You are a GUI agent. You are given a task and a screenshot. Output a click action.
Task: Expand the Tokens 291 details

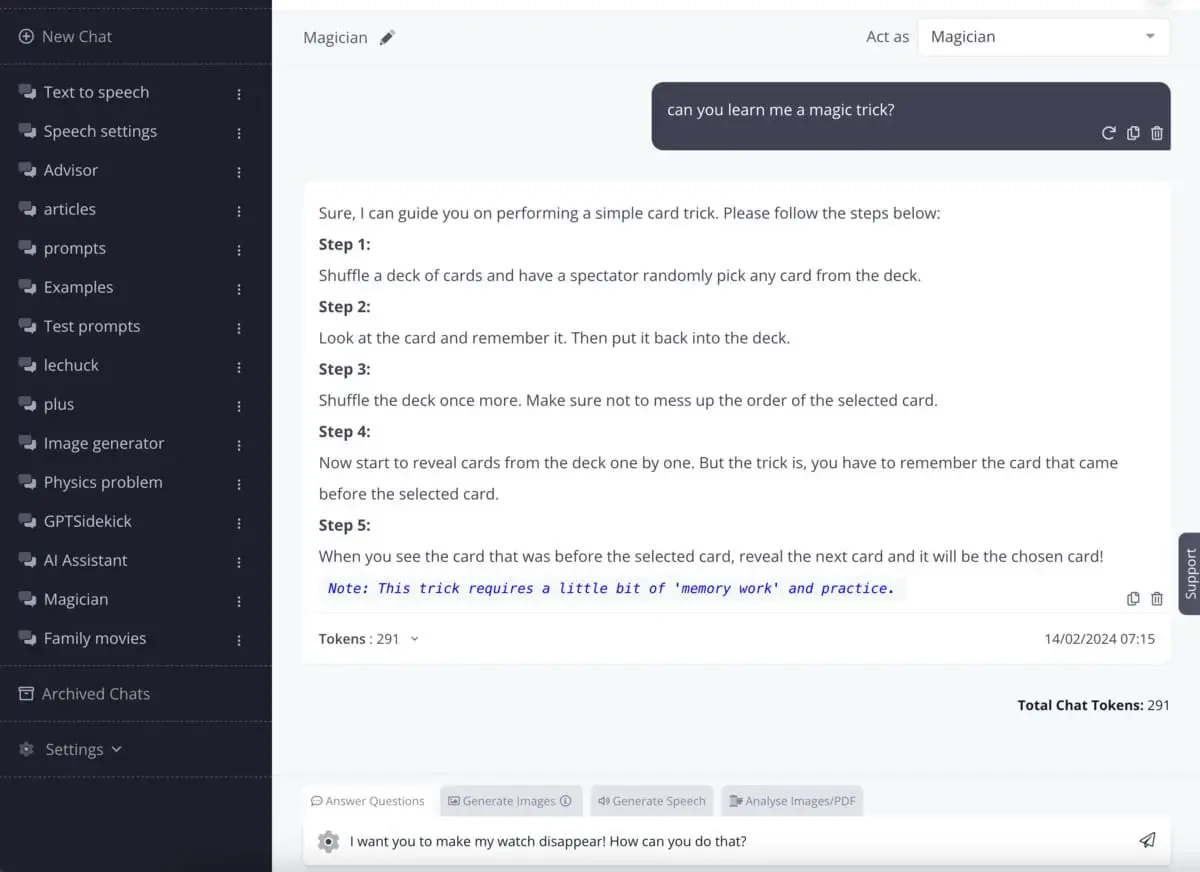pyautogui.click(x=415, y=638)
